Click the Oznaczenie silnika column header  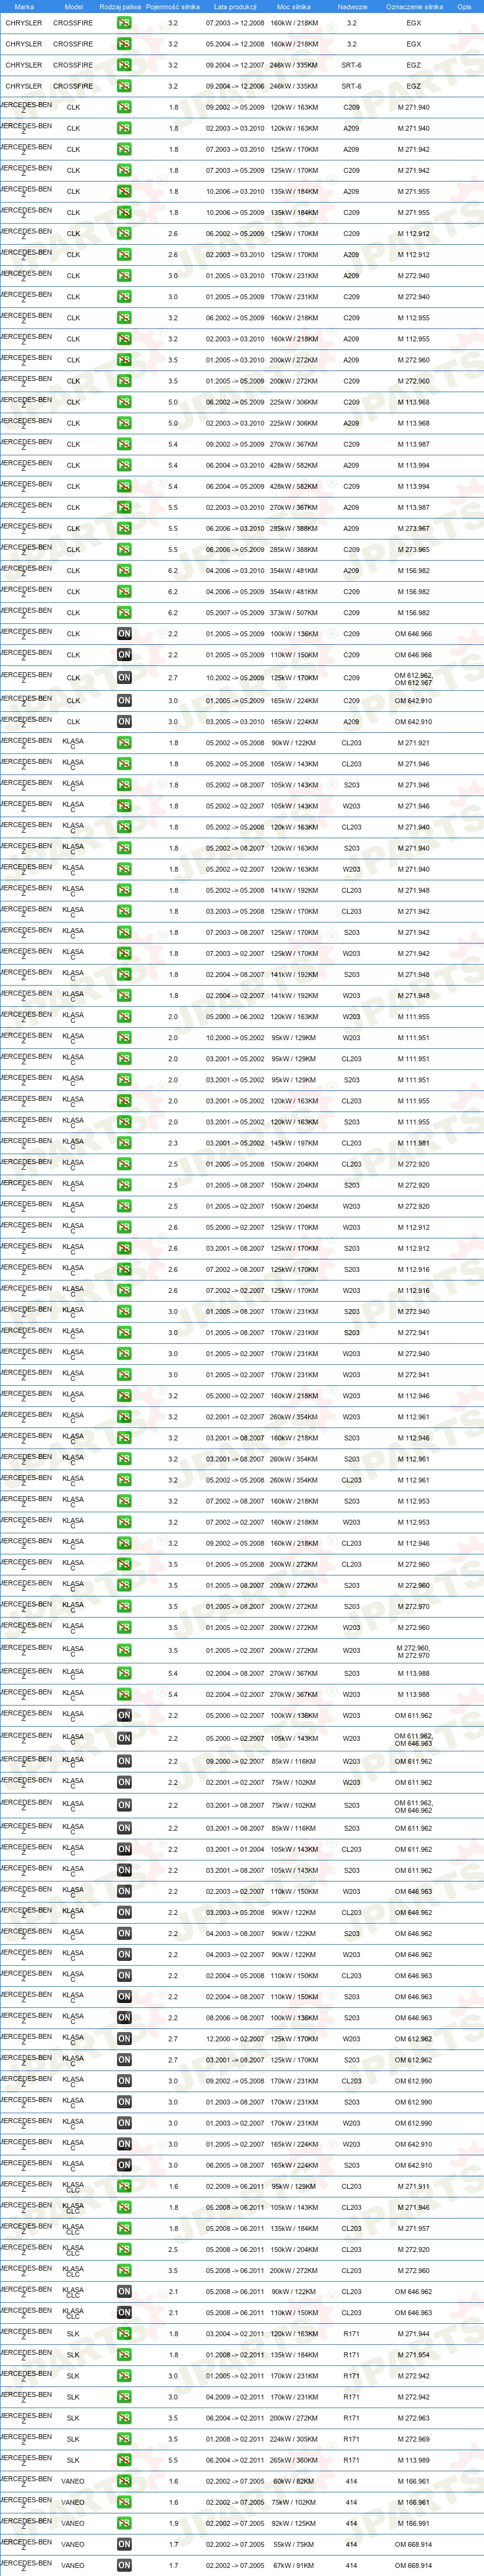pyautogui.click(x=414, y=7)
